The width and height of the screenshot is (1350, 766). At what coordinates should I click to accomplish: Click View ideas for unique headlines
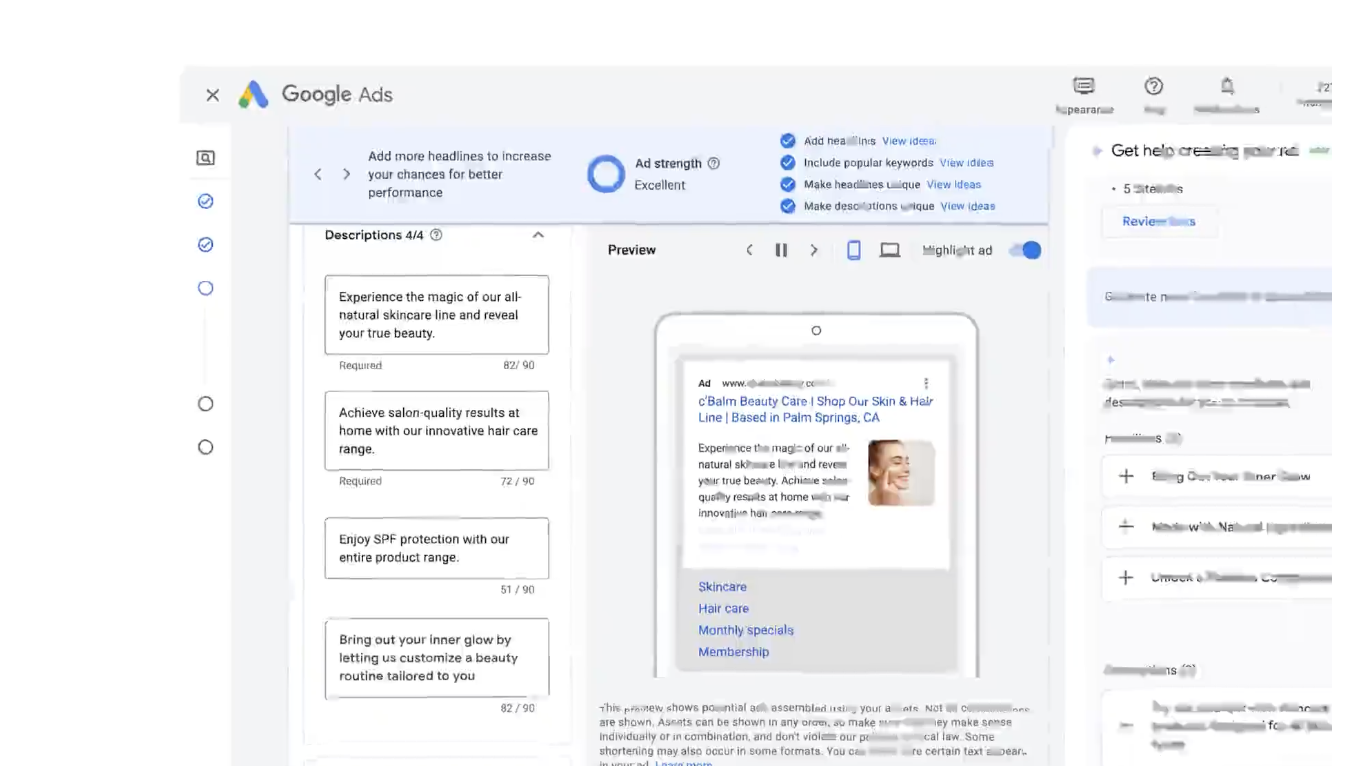[953, 184]
